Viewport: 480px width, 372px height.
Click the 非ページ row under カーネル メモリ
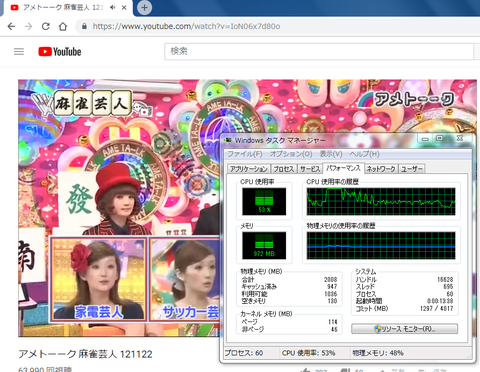(x=289, y=329)
